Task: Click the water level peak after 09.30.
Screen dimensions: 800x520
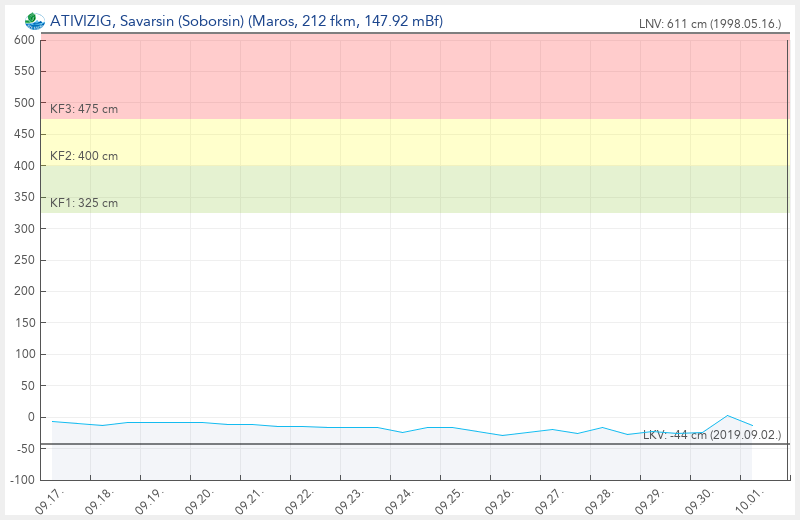Action: point(728,415)
